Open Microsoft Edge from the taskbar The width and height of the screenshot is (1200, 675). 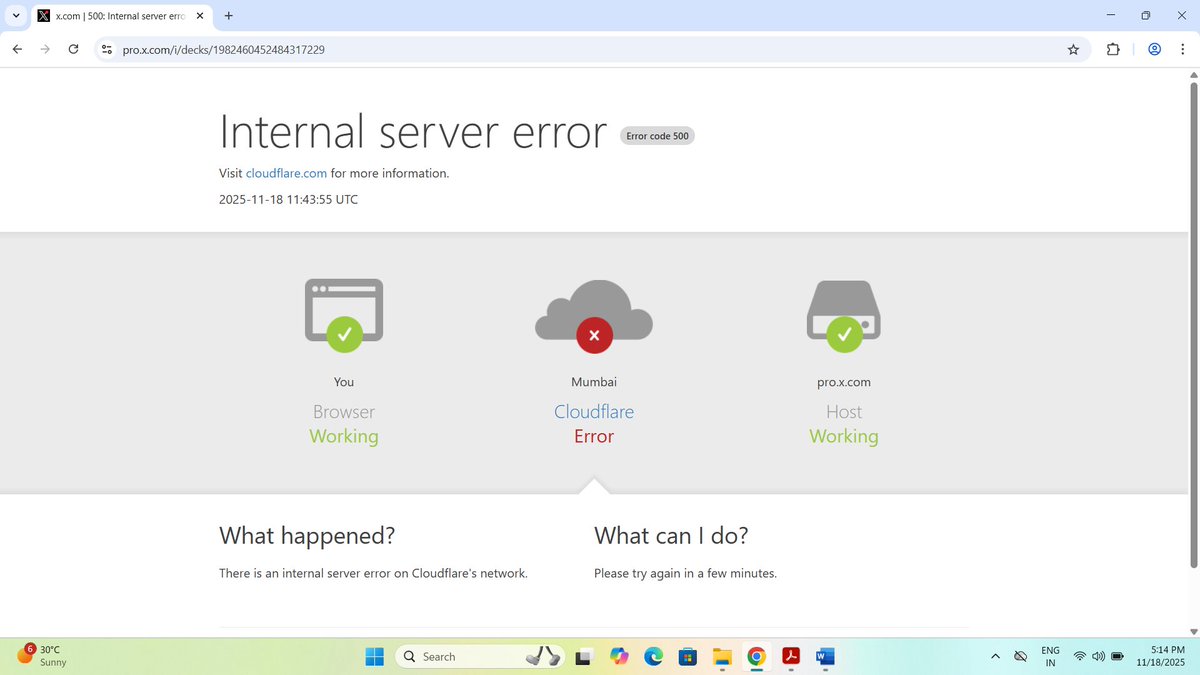pos(654,656)
